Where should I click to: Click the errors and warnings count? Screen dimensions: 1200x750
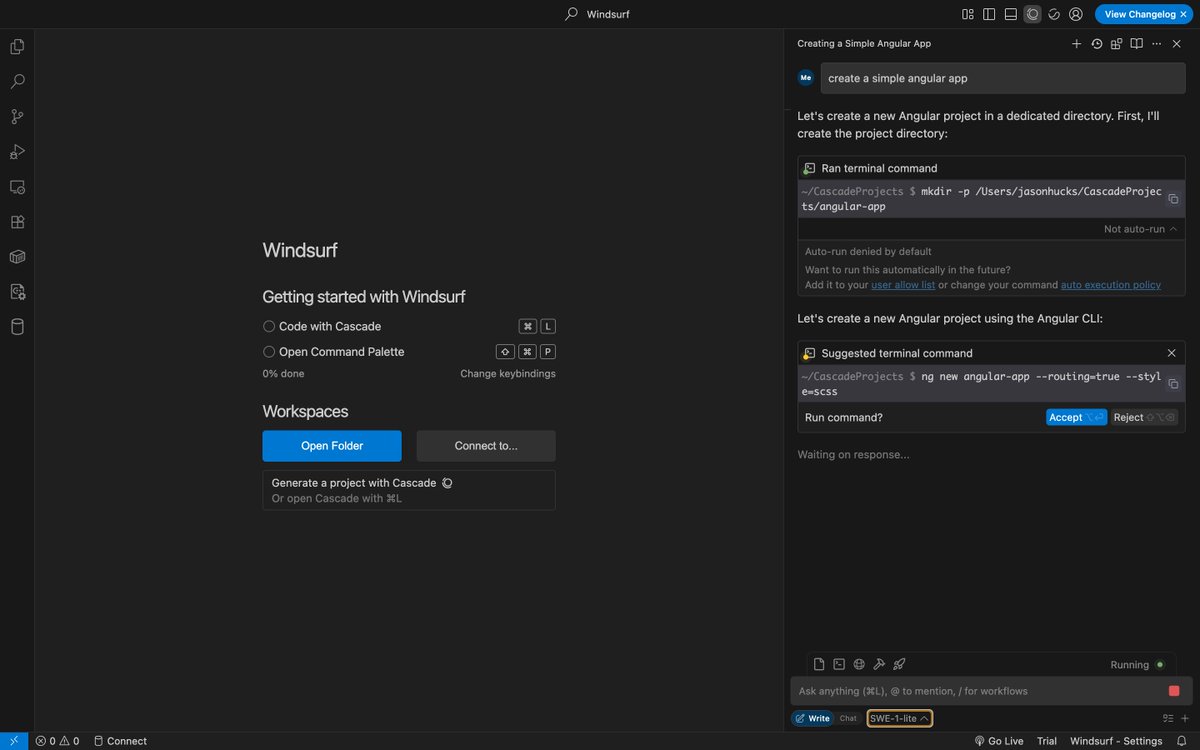point(57,741)
